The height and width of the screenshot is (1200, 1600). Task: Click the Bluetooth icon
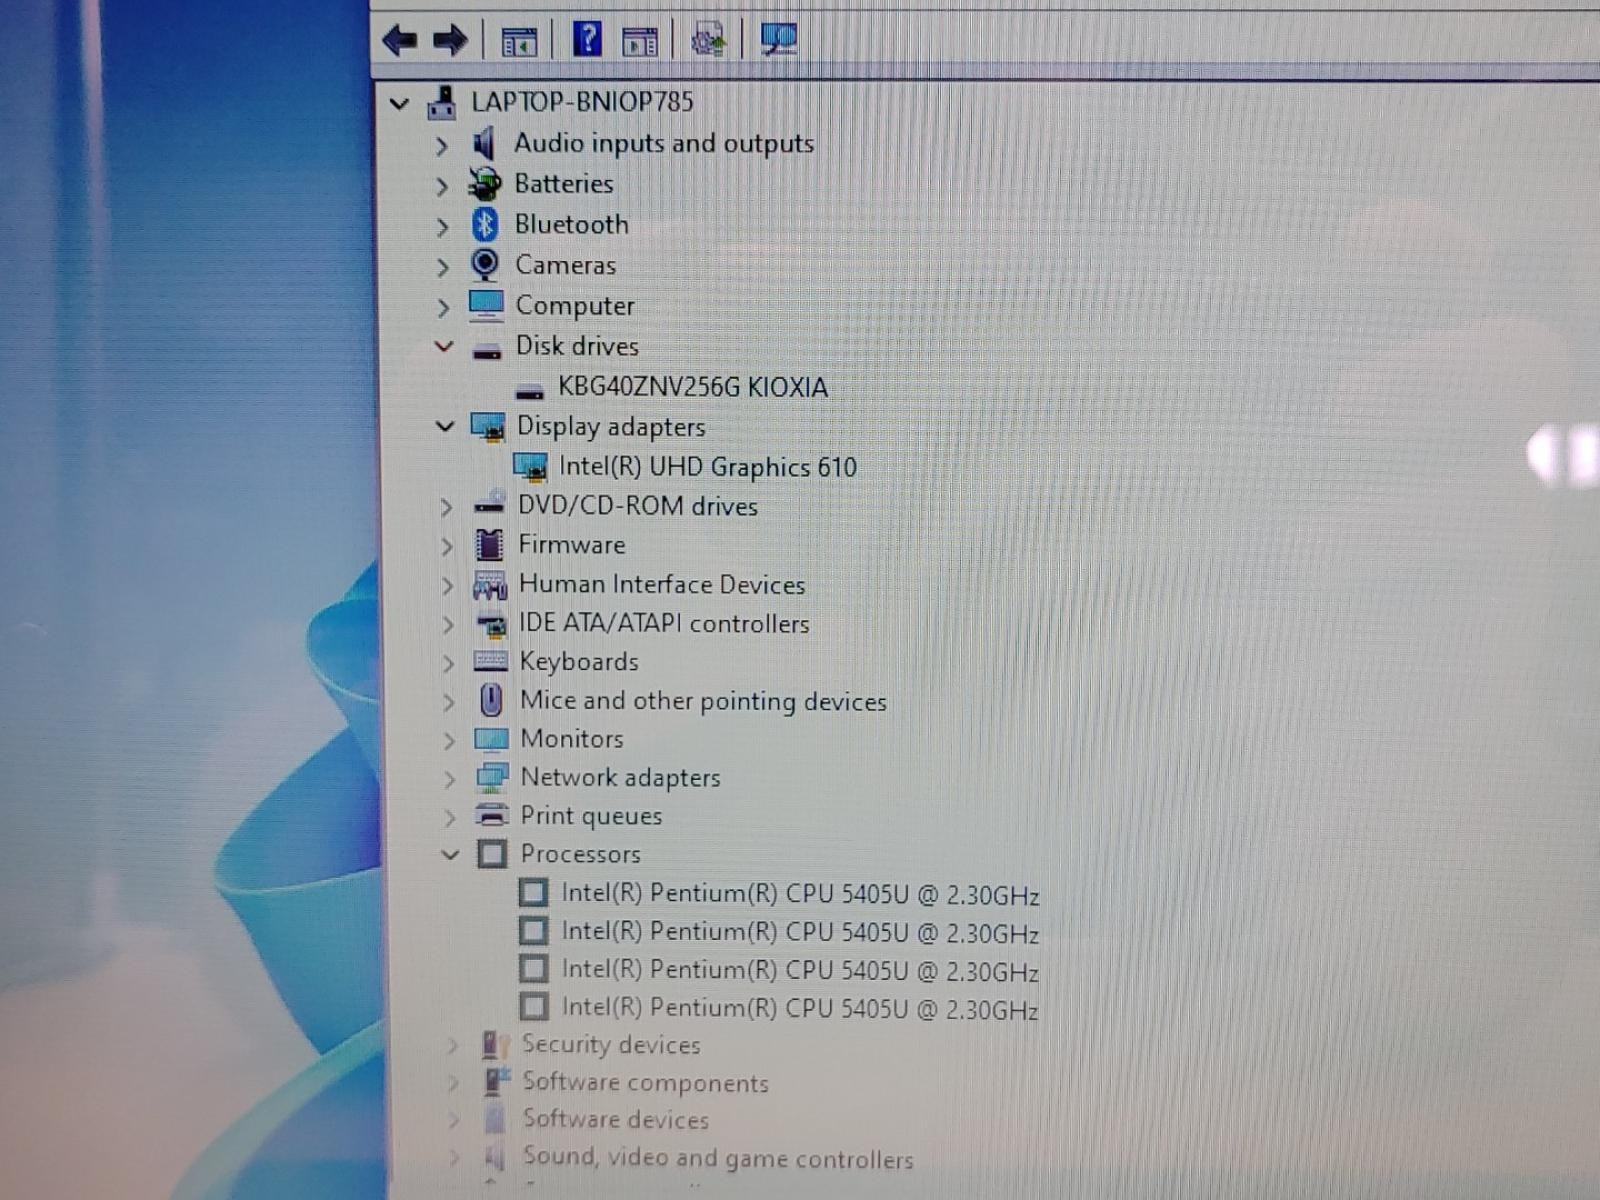click(485, 225)
